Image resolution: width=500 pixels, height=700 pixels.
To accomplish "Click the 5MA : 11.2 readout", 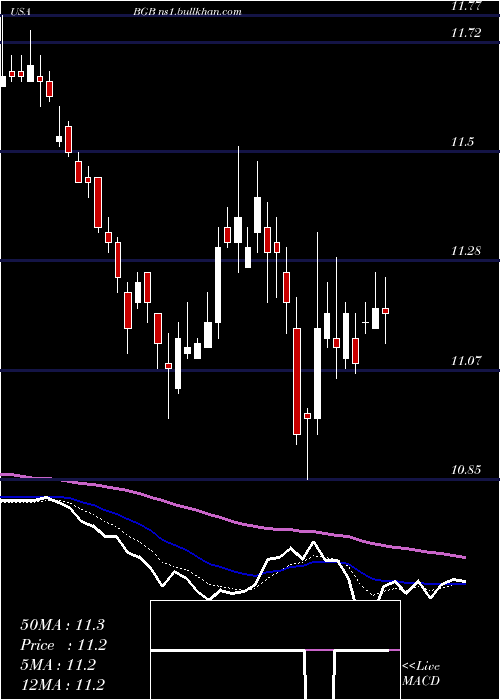I will [x=58, y=665].
